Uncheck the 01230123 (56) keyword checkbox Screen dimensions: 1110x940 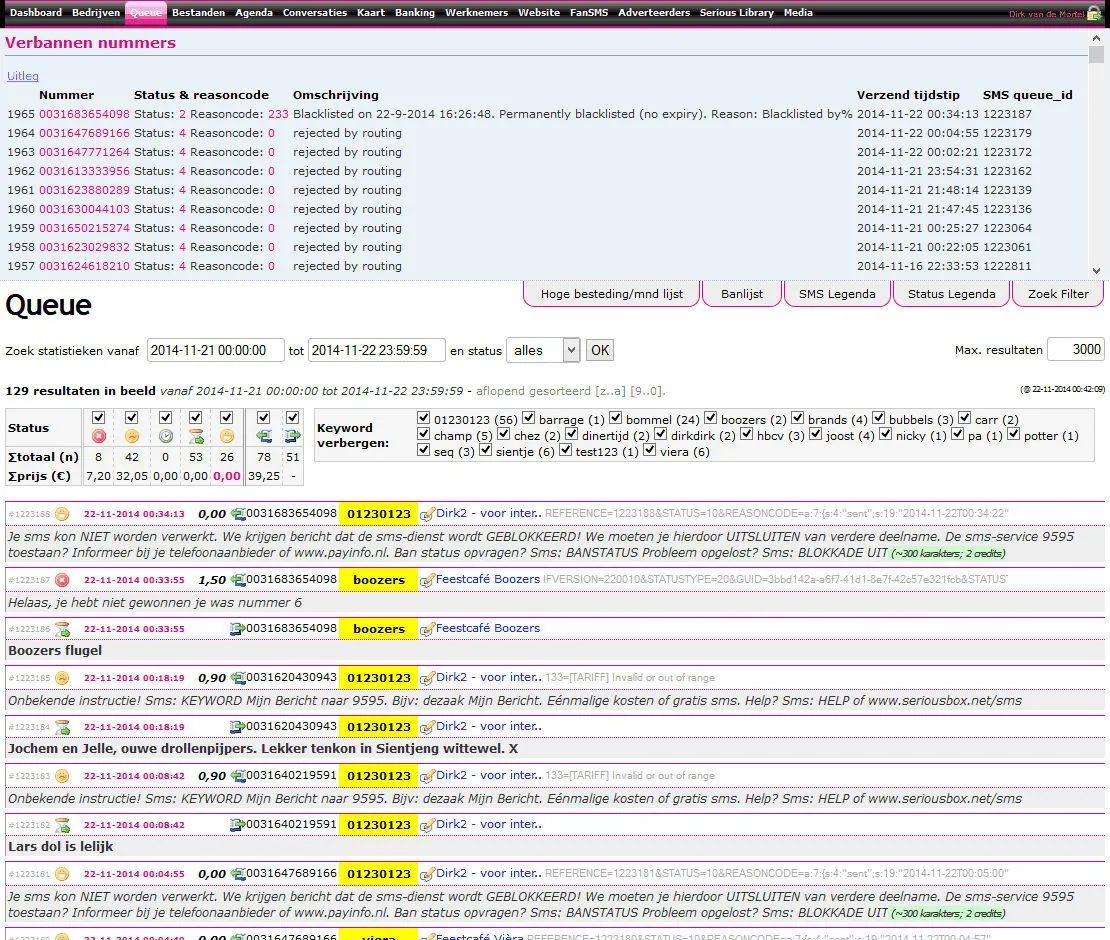[x=423, y=418]
